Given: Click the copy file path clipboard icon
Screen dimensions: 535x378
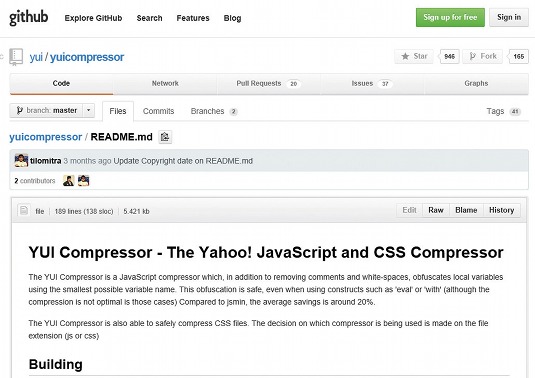Looking at the screenshot, I should [165, 137].
